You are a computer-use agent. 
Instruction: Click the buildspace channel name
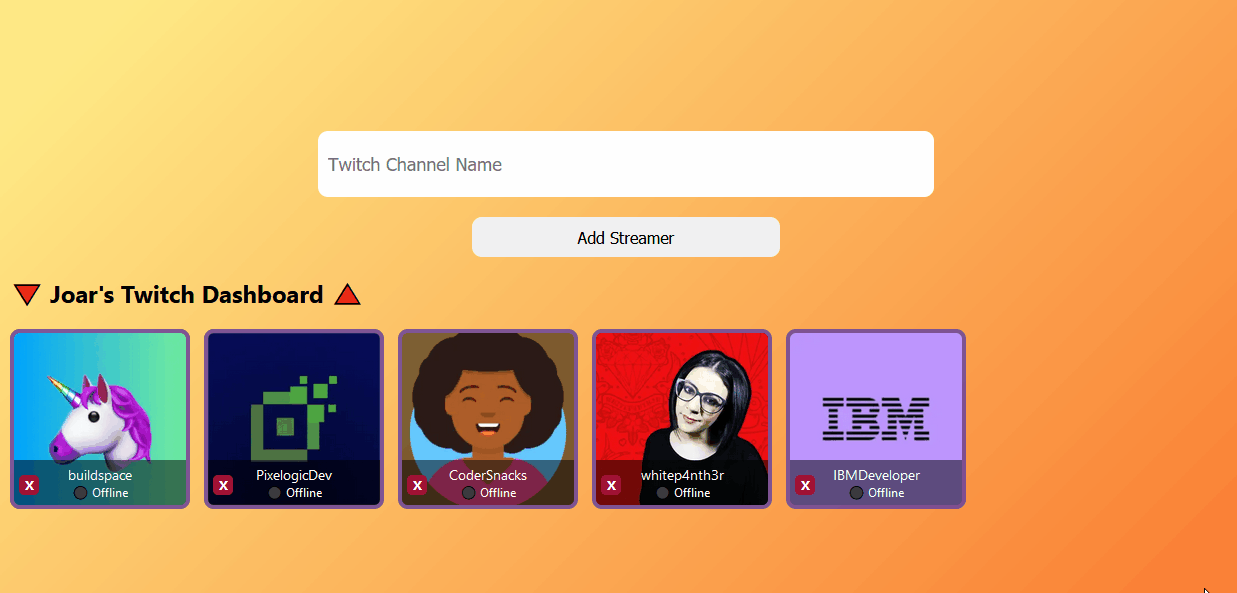tap(100, 475)
